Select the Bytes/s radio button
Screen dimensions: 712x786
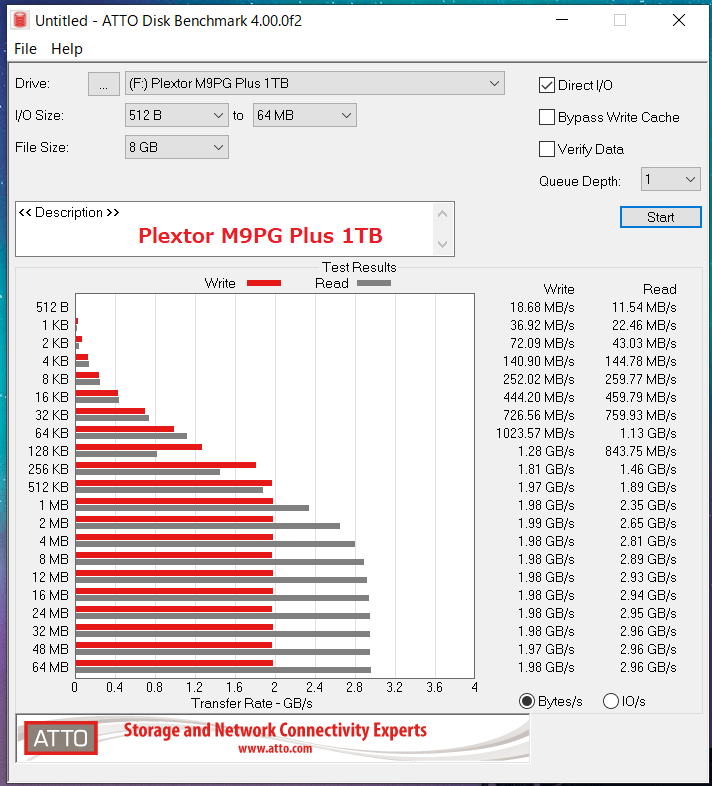526,701
